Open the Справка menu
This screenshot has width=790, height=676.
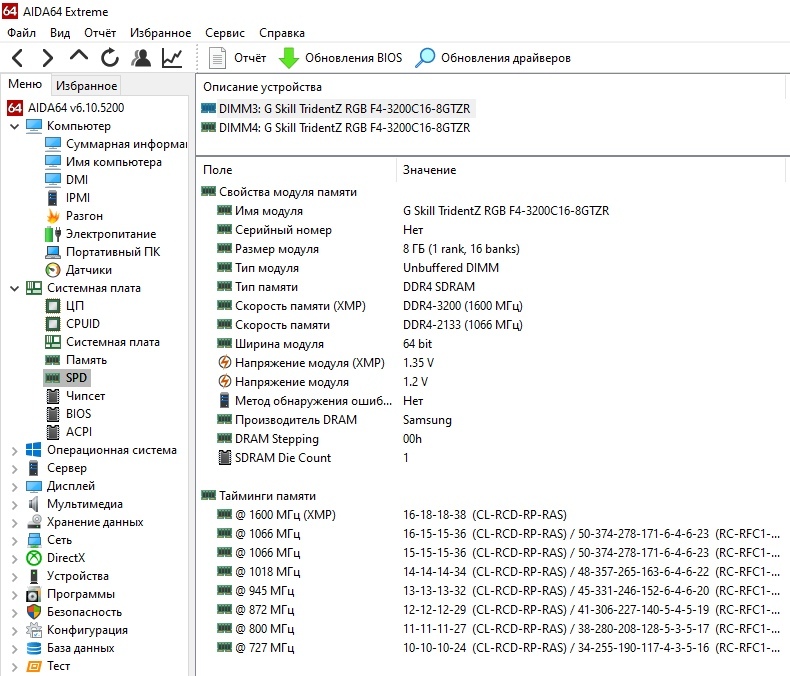(x=282, y=33)
